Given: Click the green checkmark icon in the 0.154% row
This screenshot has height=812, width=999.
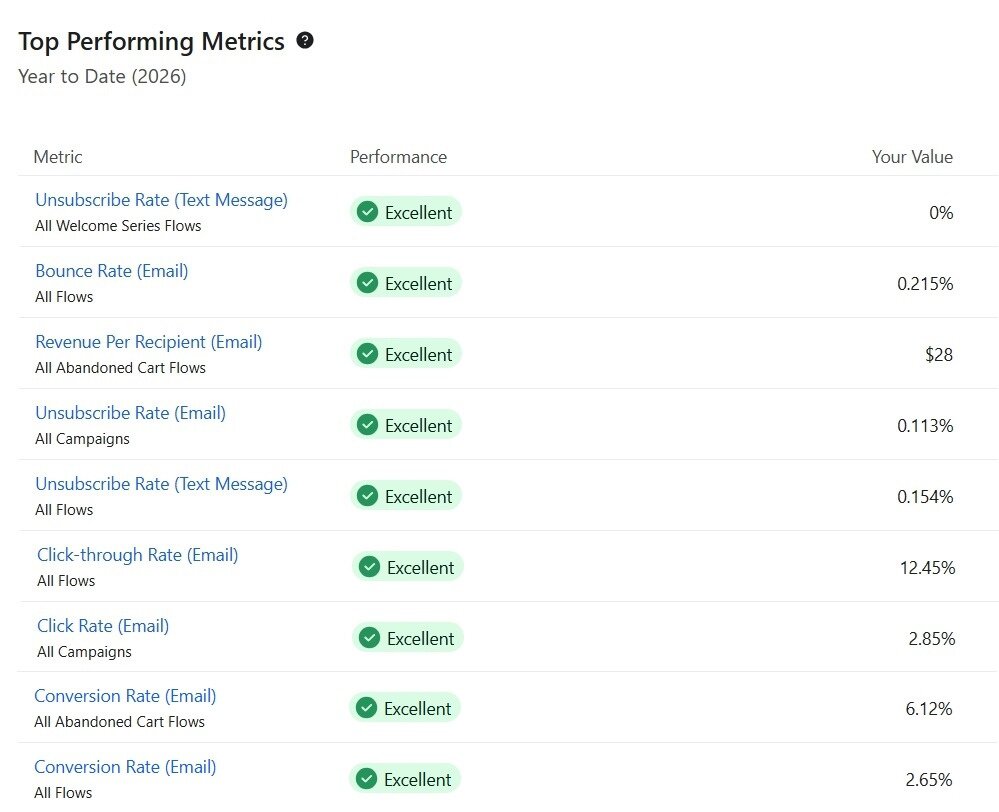Looking at the screenshot, I should (368, 496).
